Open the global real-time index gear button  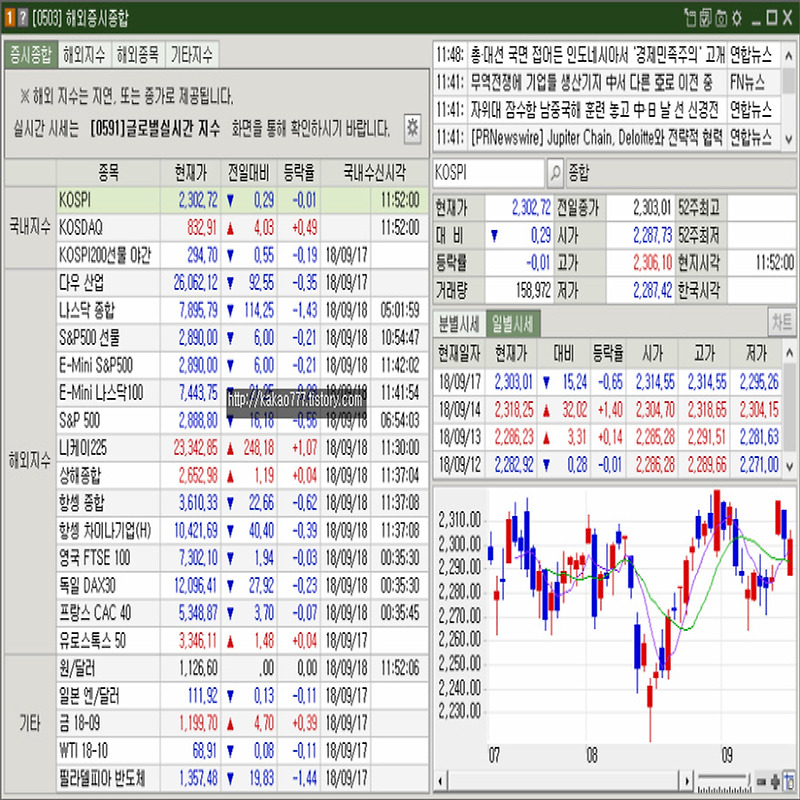[412, 128]
